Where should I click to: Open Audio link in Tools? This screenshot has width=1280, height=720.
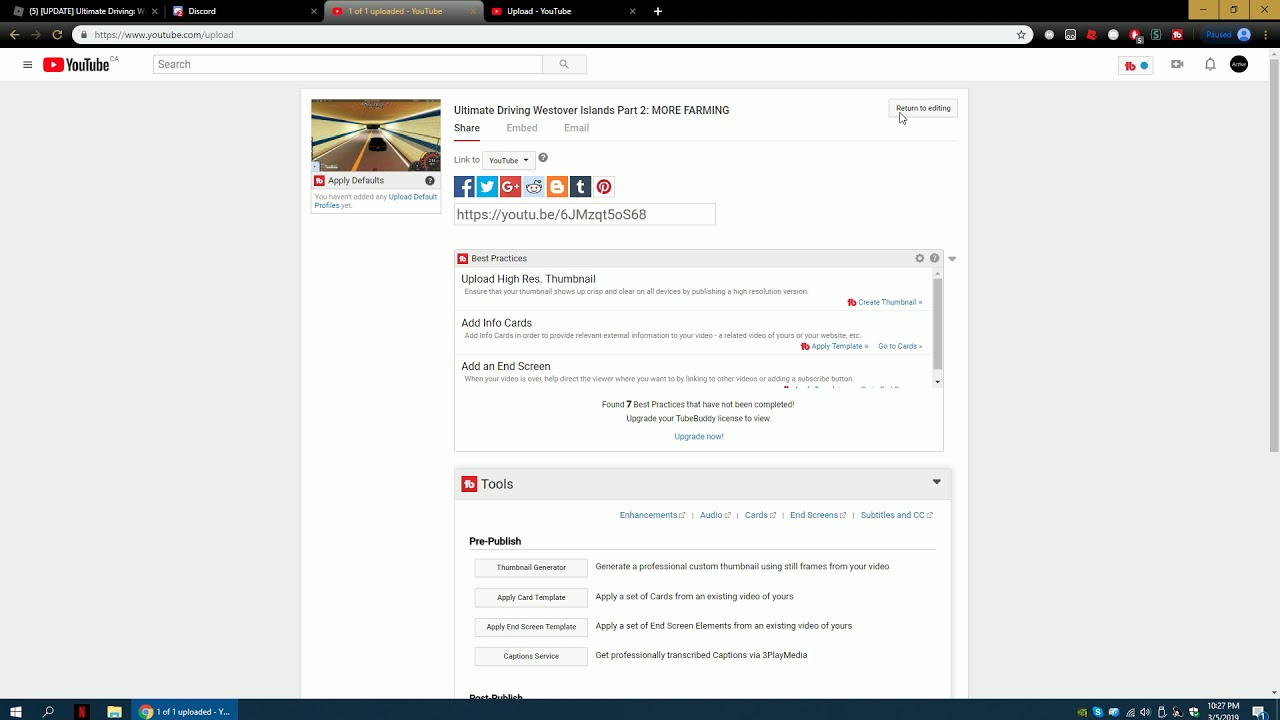[715, 515]
